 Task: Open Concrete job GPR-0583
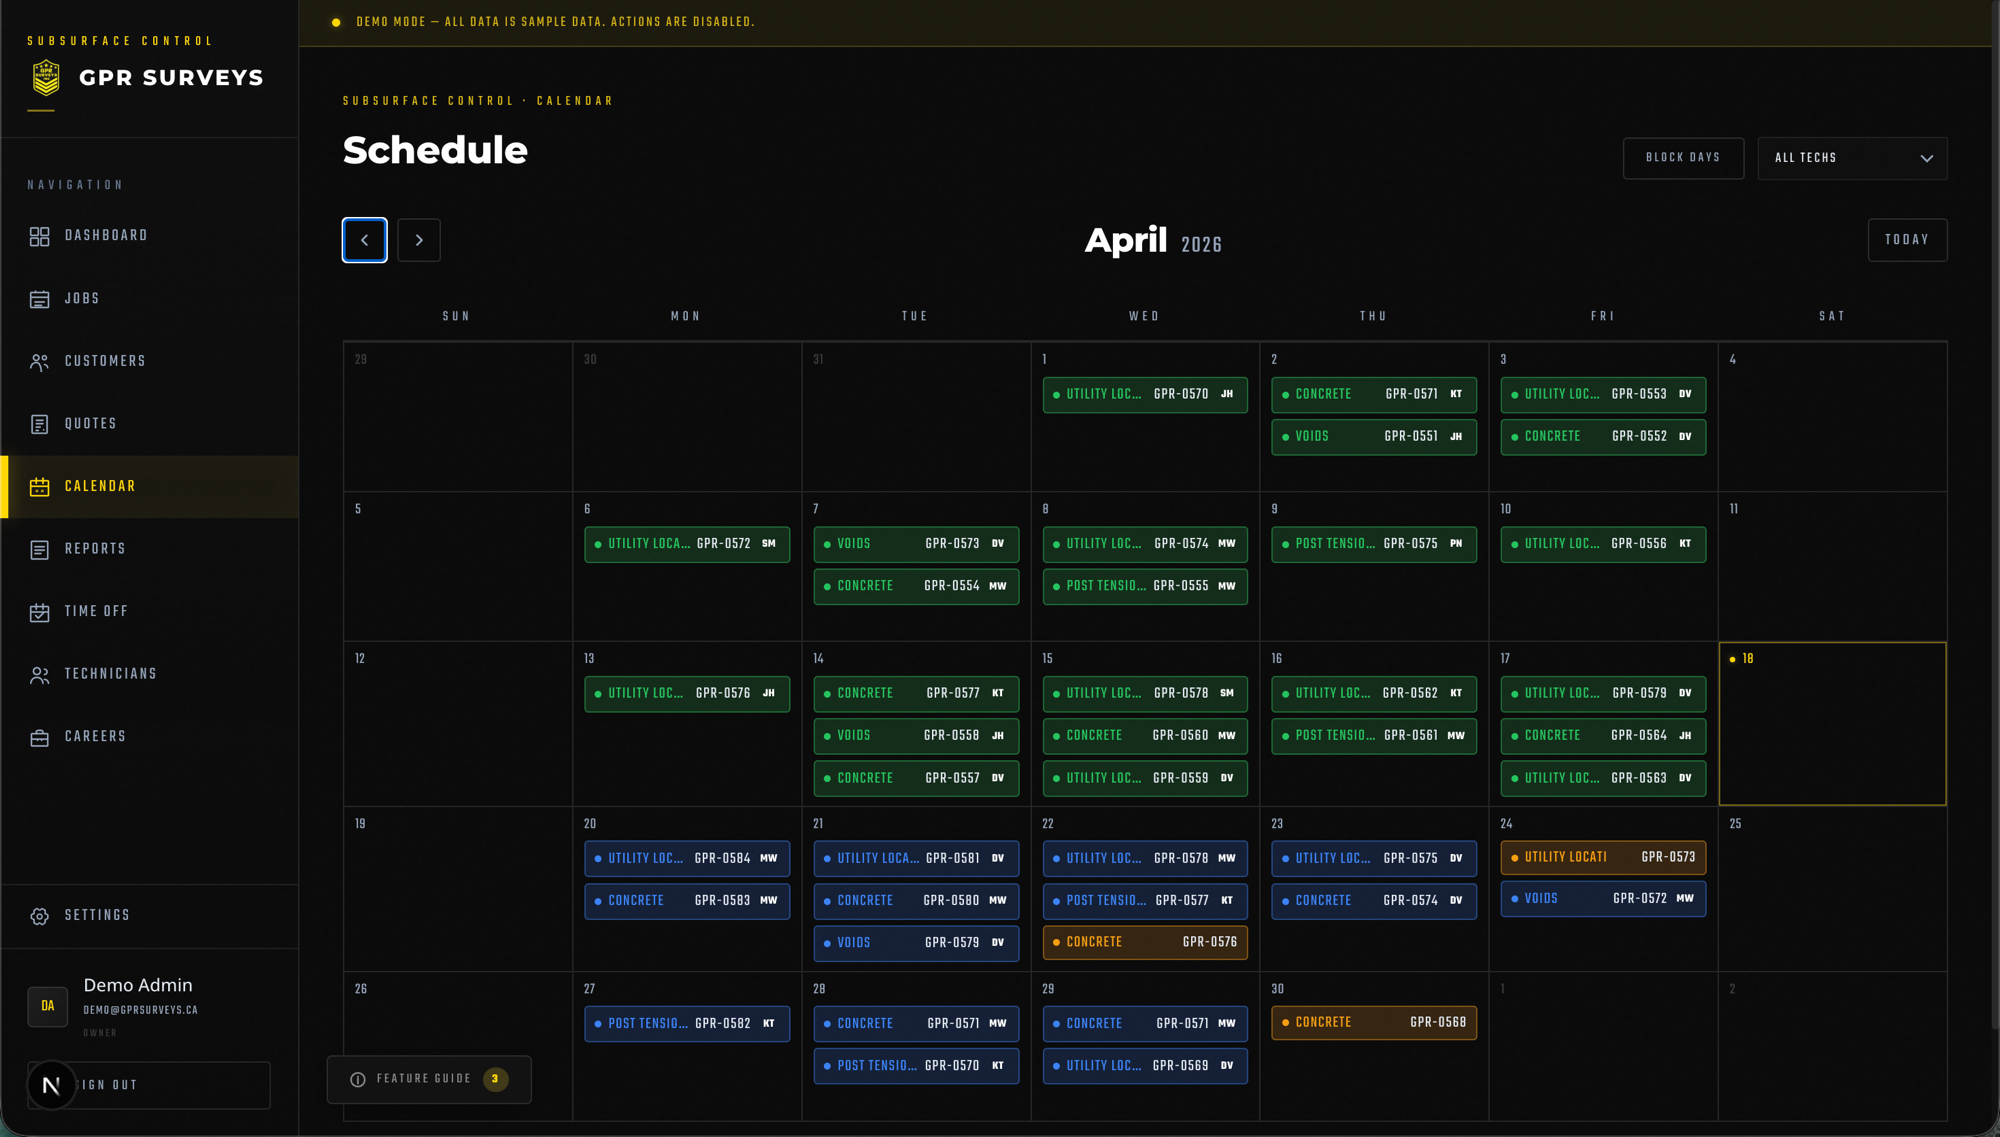coord(687,901)
